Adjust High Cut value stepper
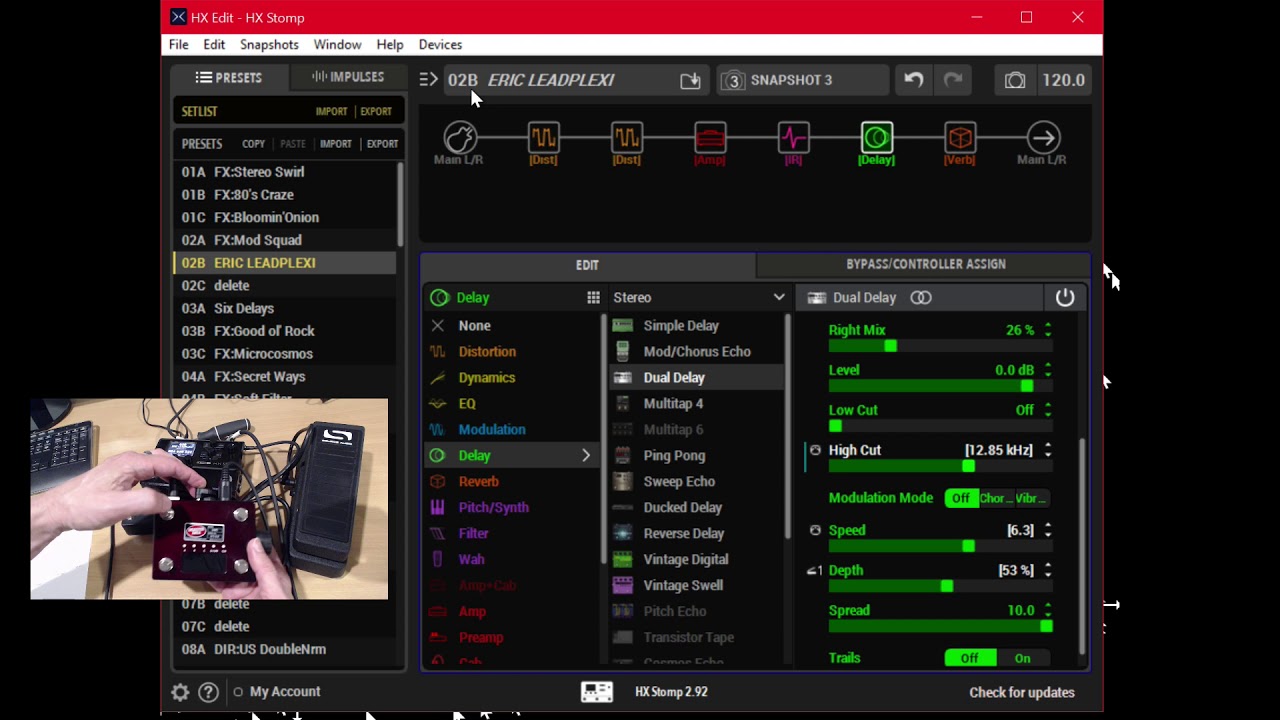 pyautogui.click(x=1047, y=450)
